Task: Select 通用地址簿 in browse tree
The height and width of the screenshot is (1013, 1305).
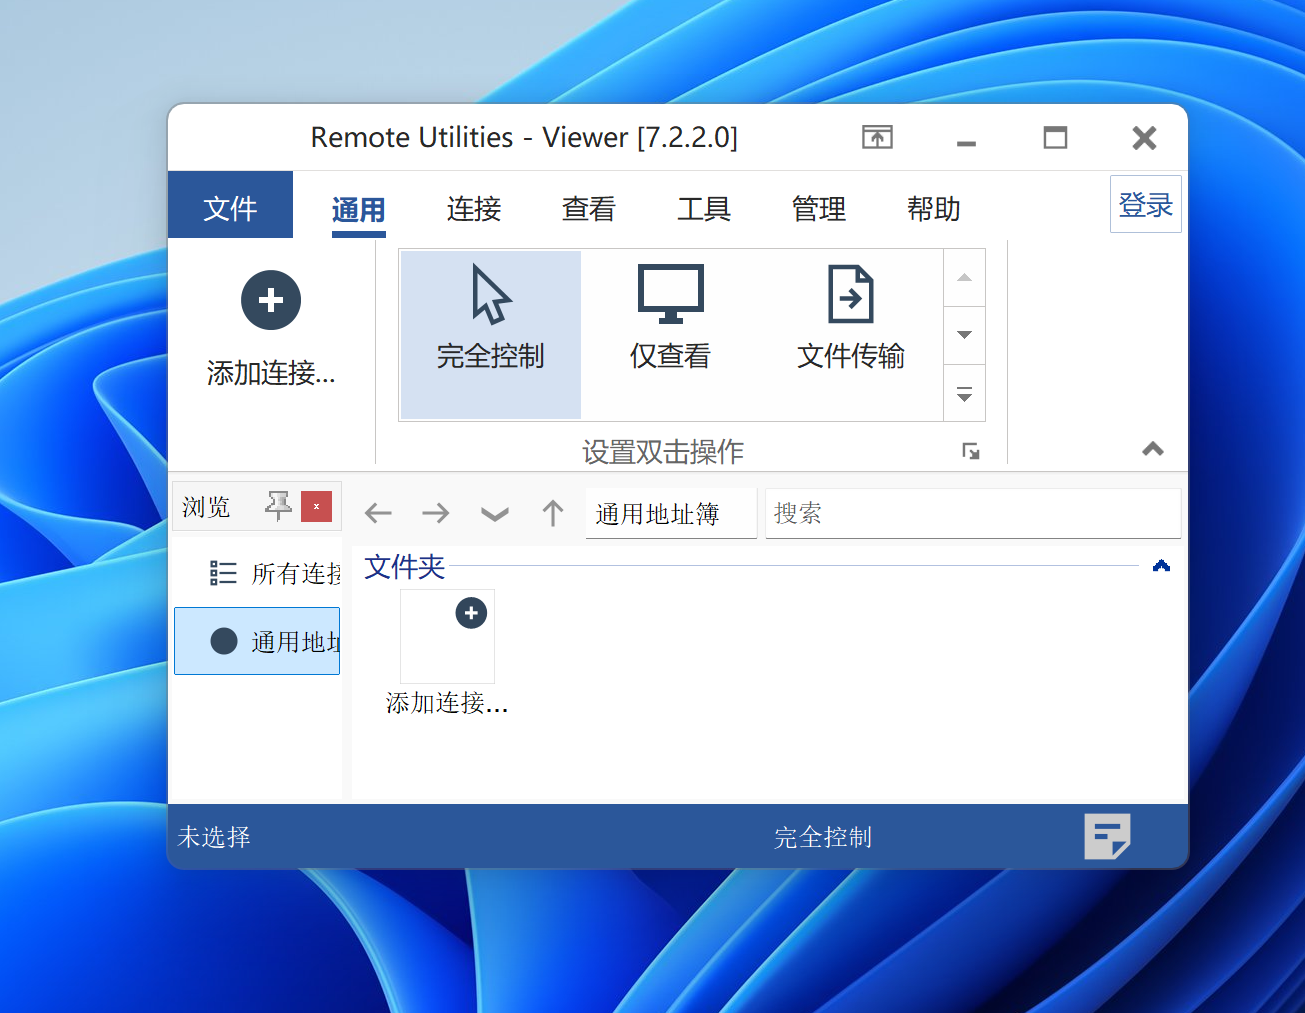Action: [257, 641]
